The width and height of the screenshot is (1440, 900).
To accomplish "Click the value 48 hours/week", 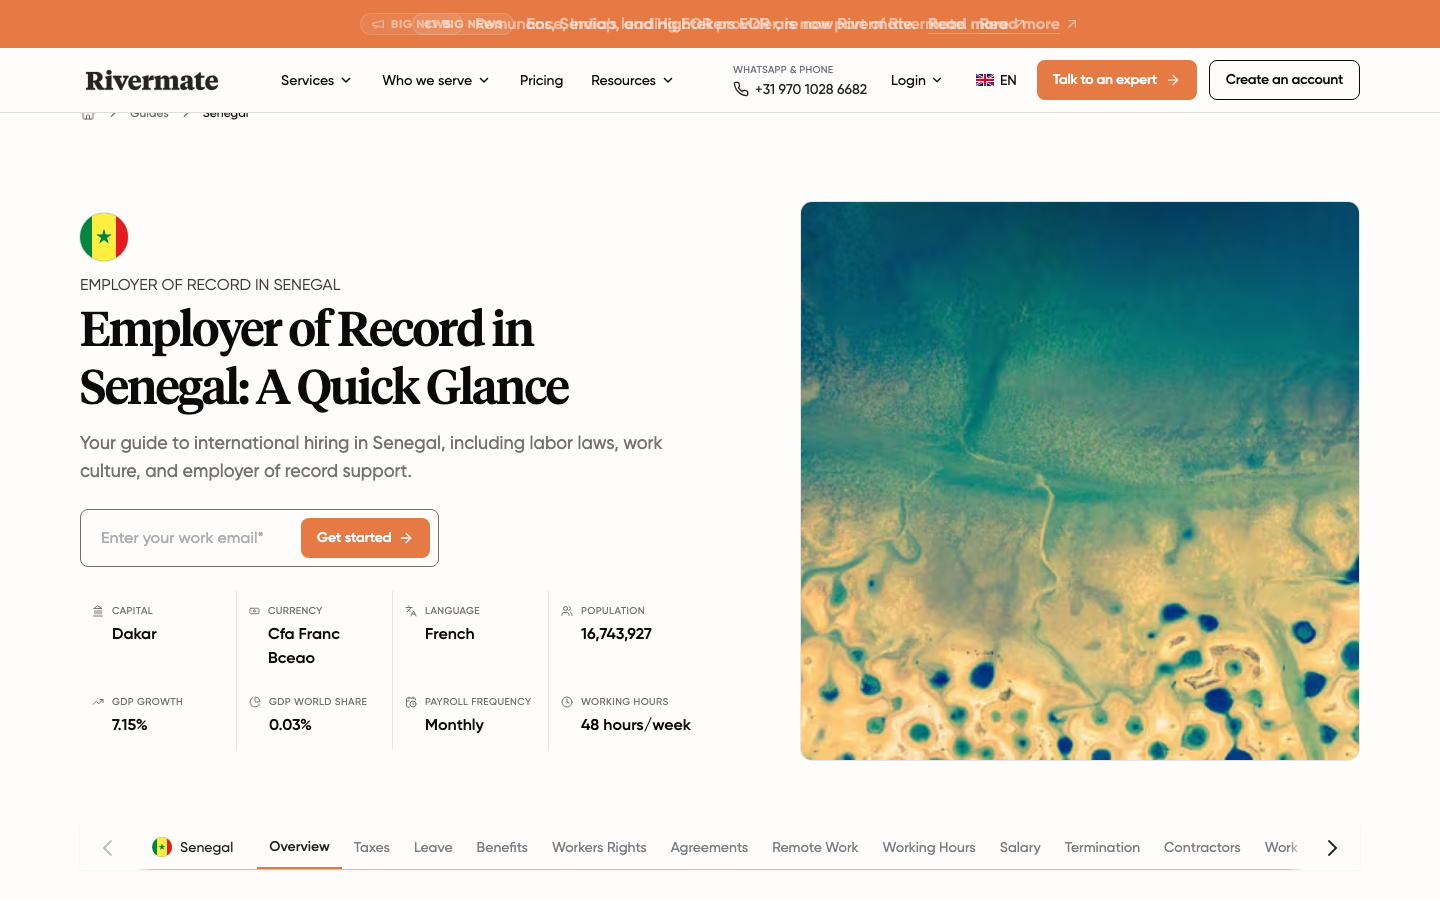I will click(636, 725).
